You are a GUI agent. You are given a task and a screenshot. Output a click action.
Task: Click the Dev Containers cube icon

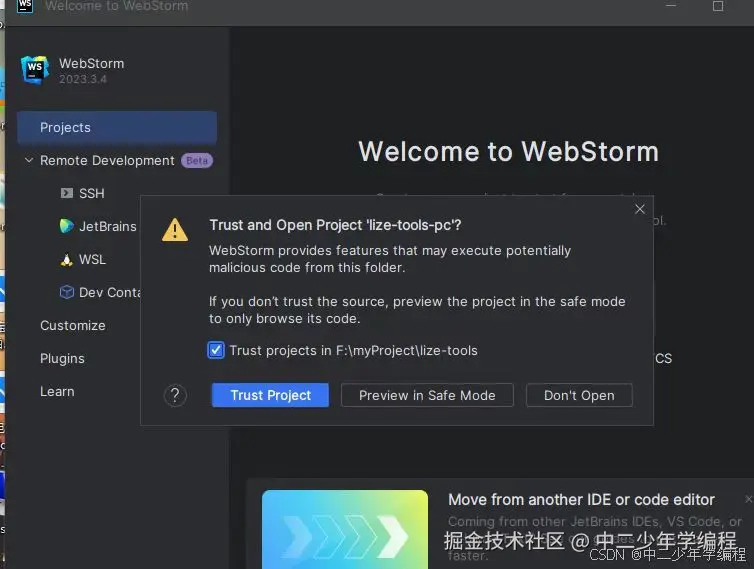point(66,292)
